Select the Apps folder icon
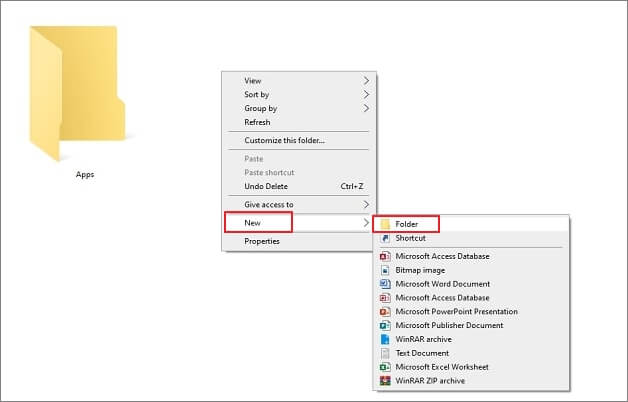Screen dimensions: 628x402 (77, 93)
